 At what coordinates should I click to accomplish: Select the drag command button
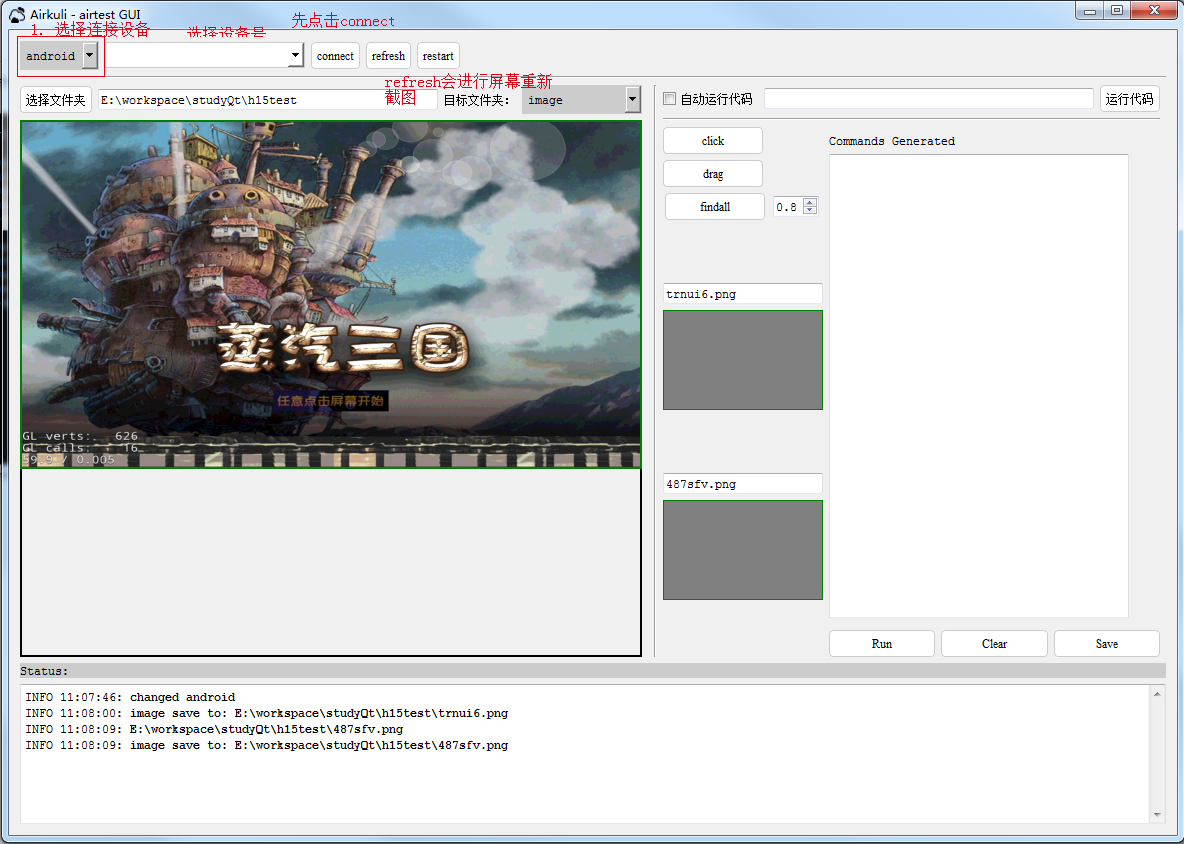coord(713,174)
